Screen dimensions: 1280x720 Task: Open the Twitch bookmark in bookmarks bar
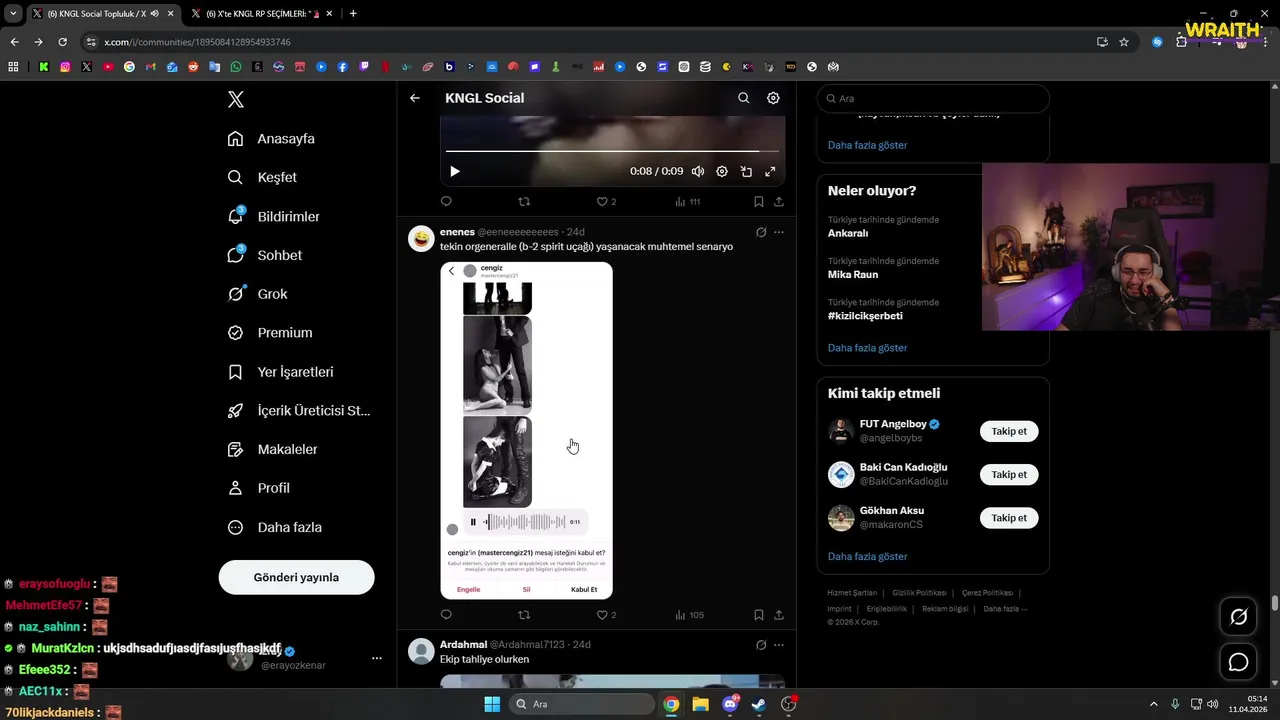364,67
